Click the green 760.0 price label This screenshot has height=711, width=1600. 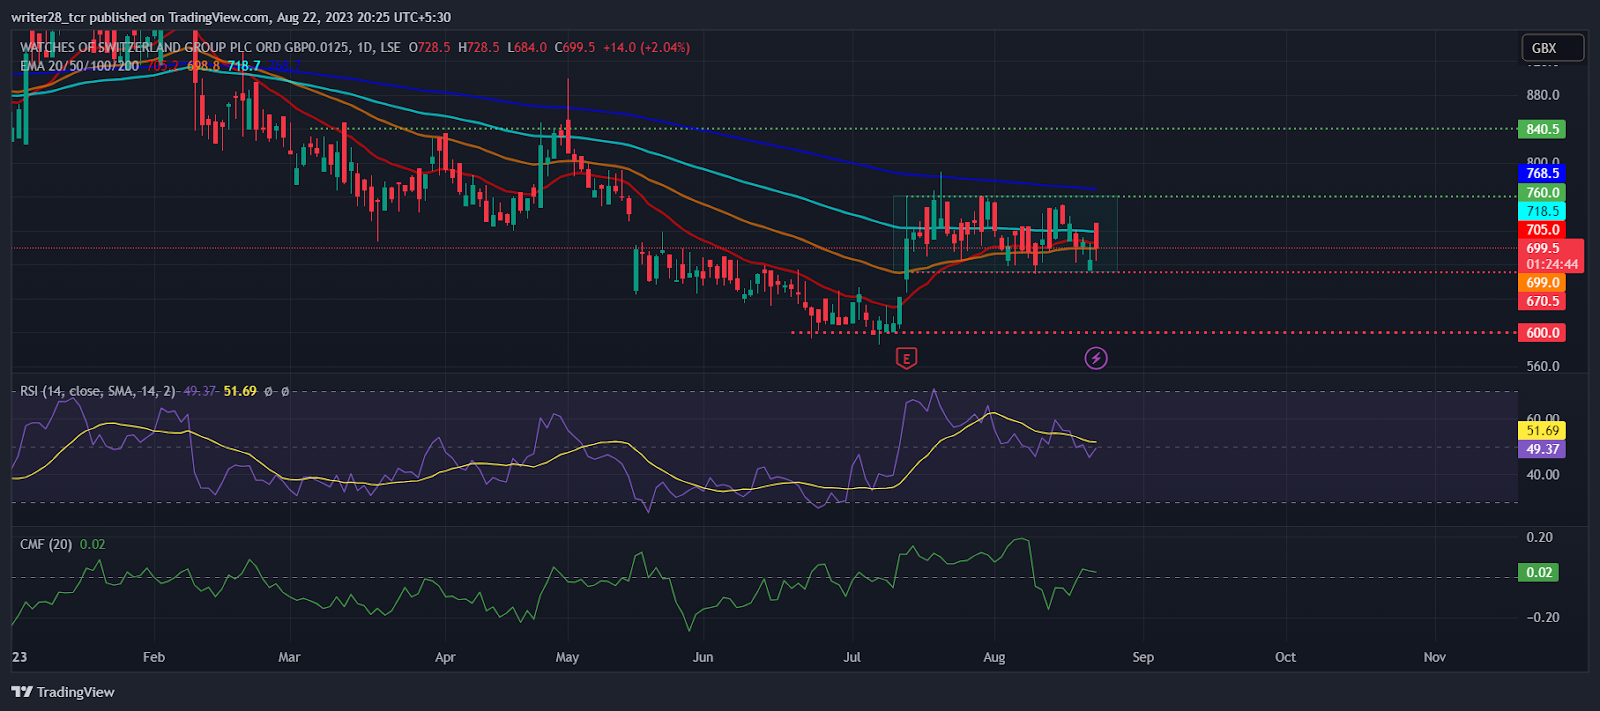[1542, 192]
